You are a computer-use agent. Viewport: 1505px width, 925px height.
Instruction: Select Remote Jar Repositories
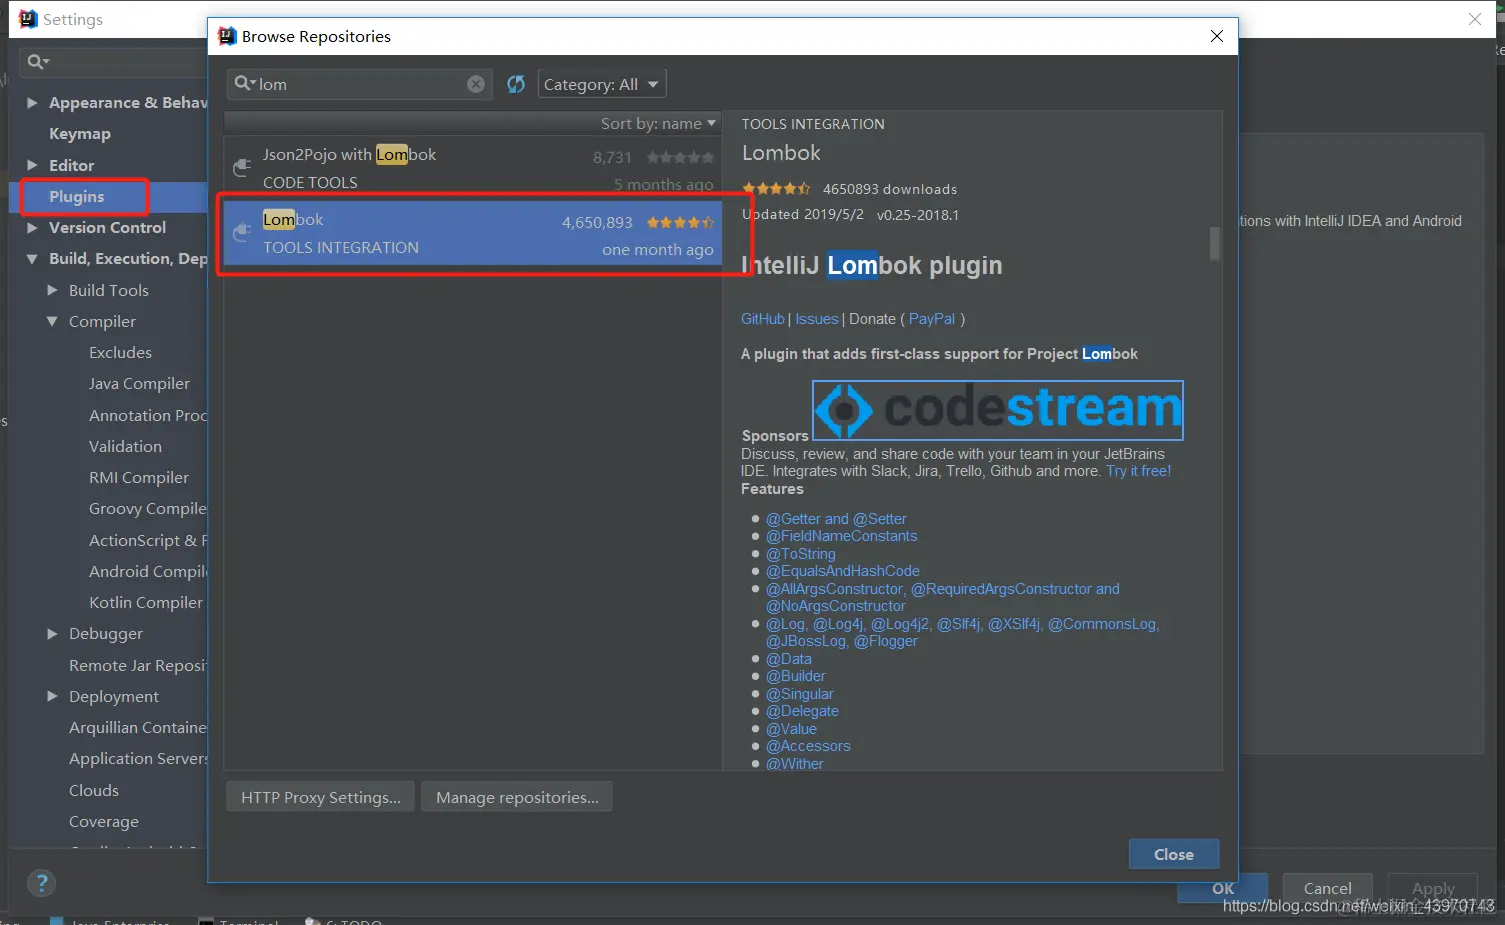pos(137,665)
